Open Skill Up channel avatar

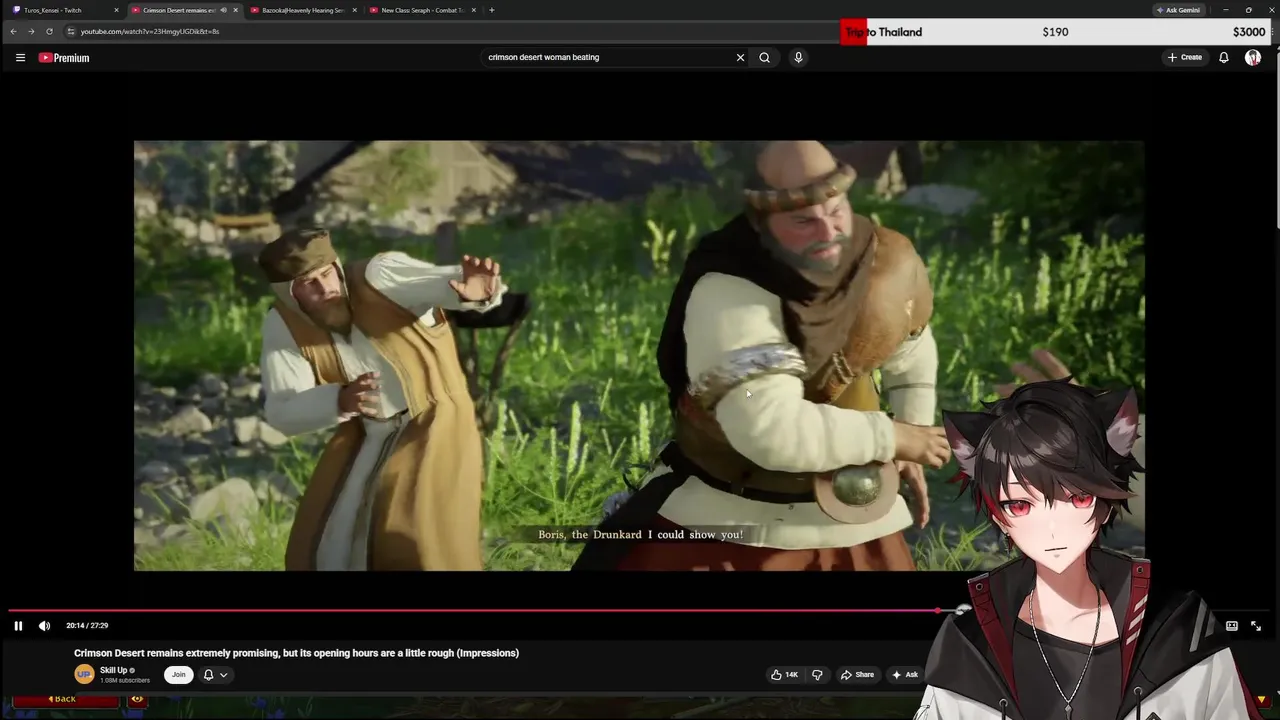(x=84, y=674)
